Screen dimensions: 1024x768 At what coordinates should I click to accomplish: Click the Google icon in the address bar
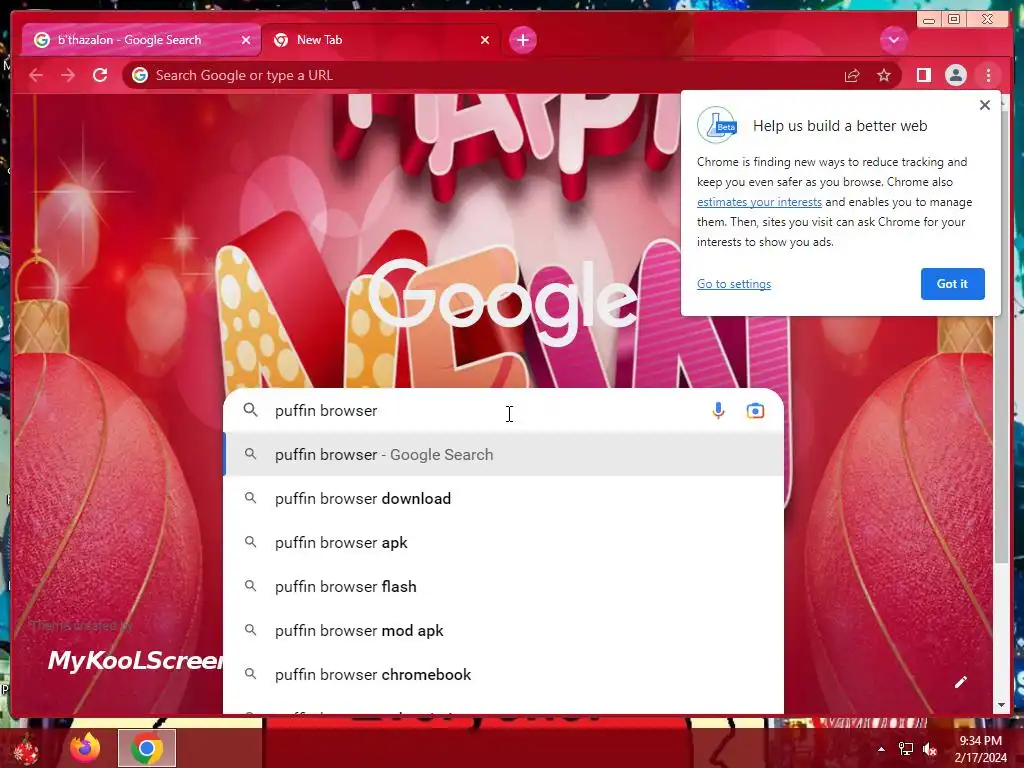[x=140, y=76]
